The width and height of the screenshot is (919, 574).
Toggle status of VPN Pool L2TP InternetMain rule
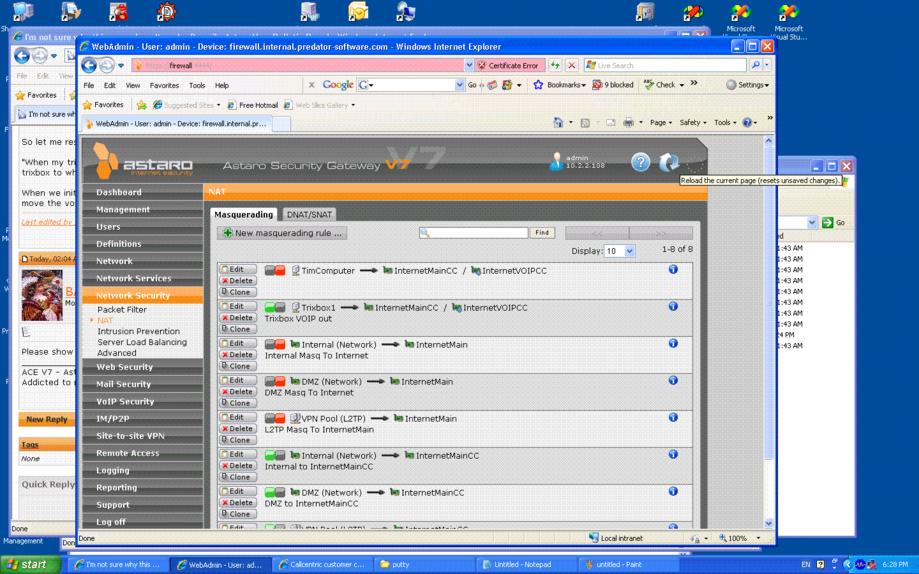275,418
